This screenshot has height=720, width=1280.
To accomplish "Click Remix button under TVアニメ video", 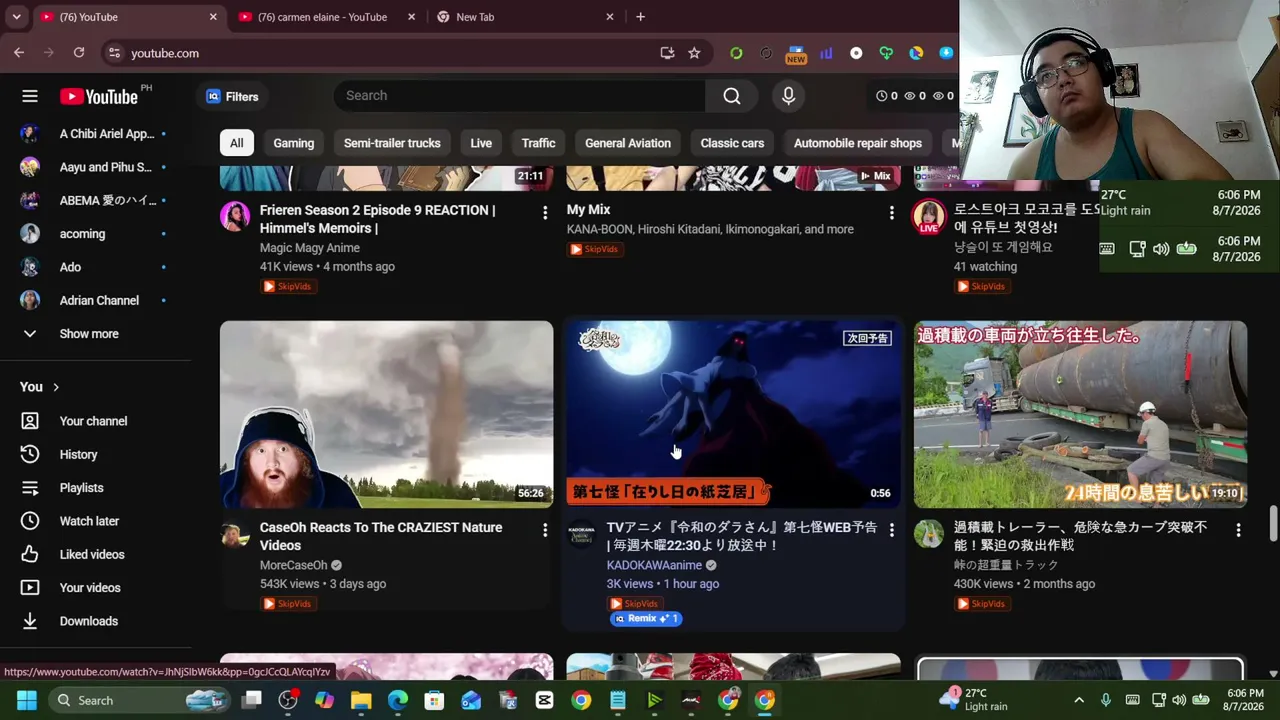I will 646,619.
